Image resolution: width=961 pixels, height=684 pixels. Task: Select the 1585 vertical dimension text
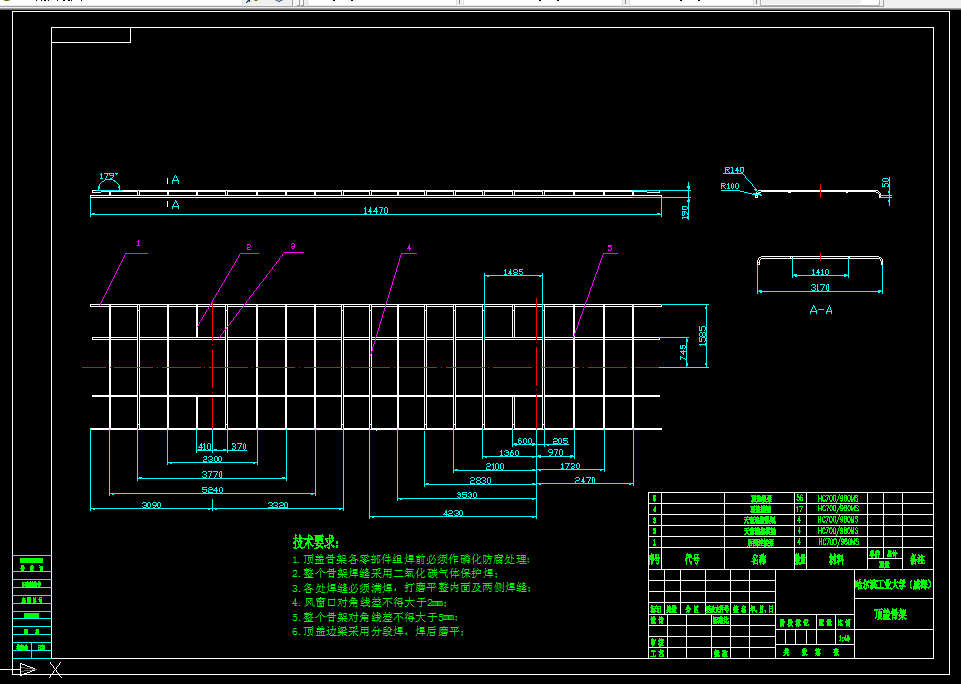[702, 335]
